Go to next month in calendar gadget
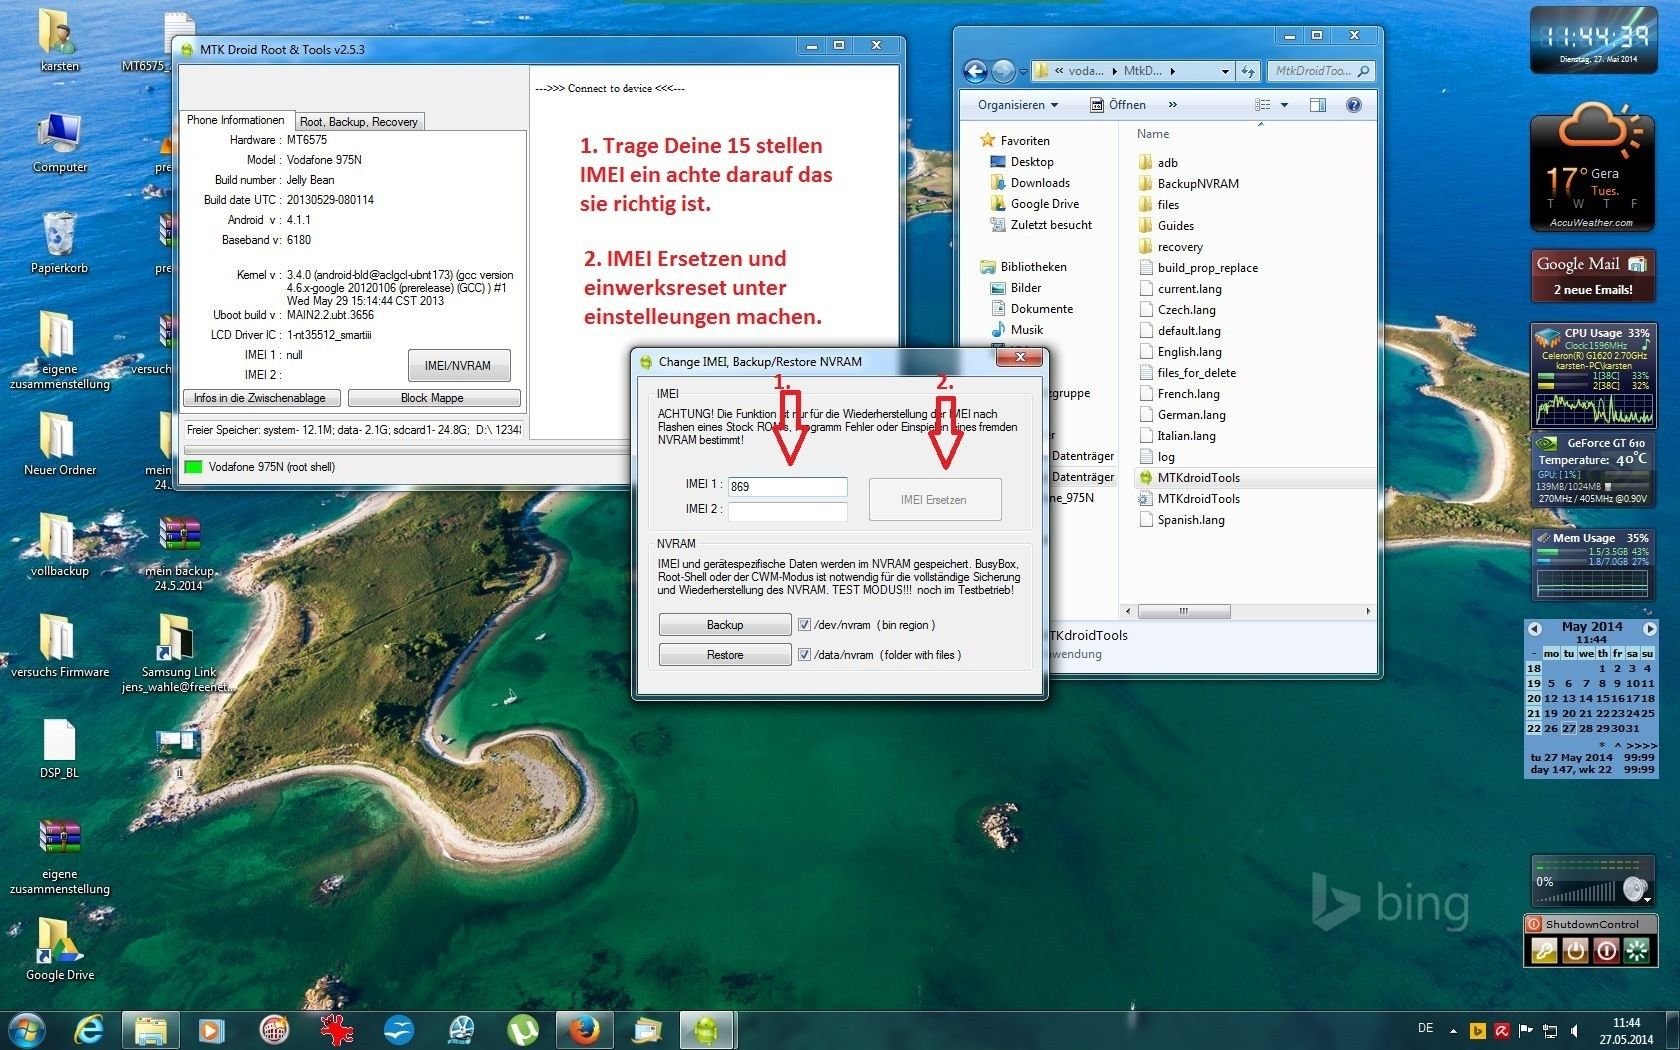This screenshot has width=1680, height=1050. (x=1650, y=628)
